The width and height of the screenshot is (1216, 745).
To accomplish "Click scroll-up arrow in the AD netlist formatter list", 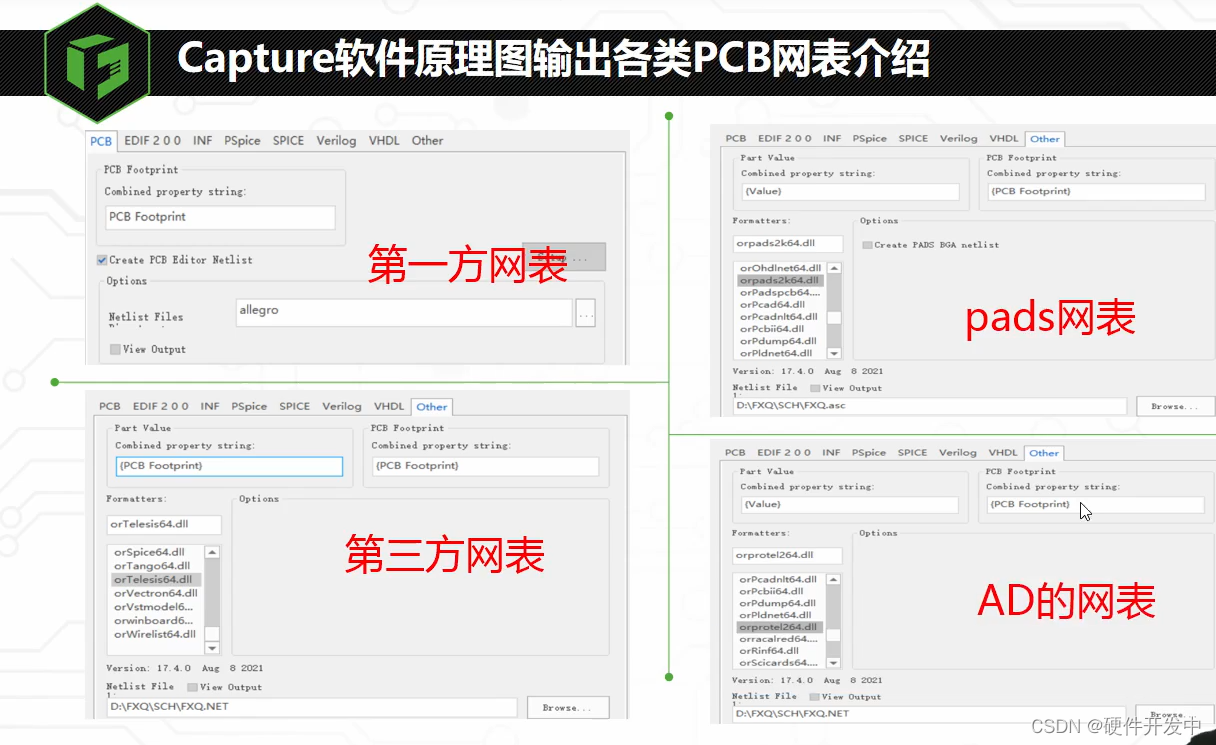I will (834, 580).
